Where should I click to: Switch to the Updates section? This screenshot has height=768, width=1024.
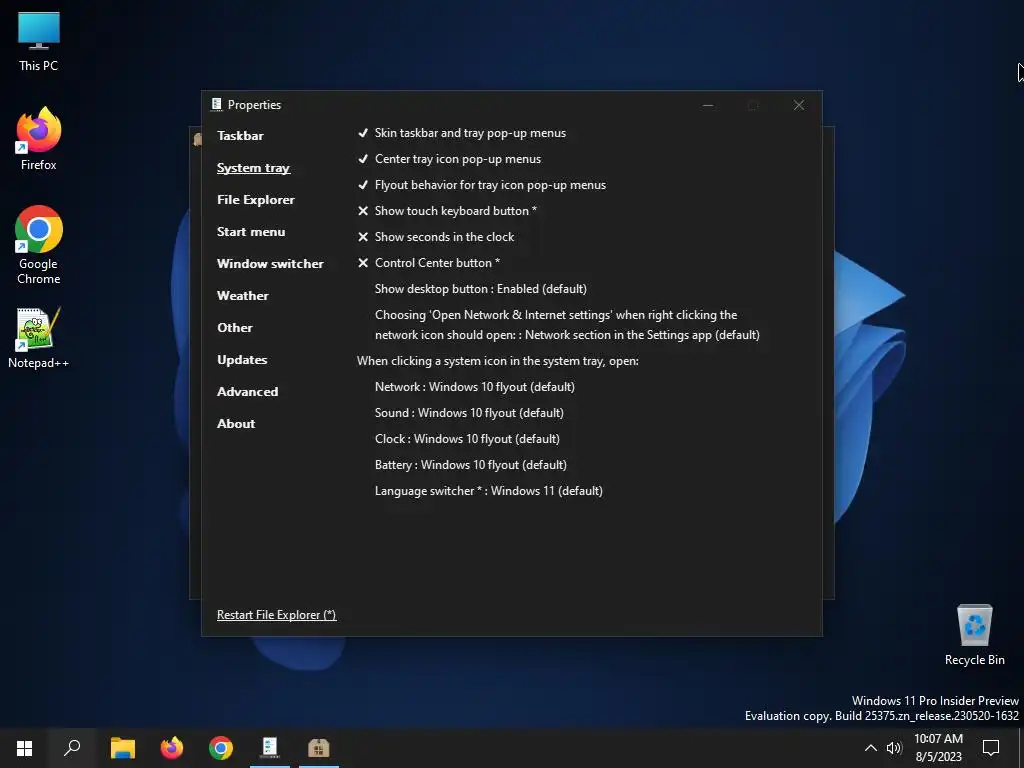coord(242,360)
